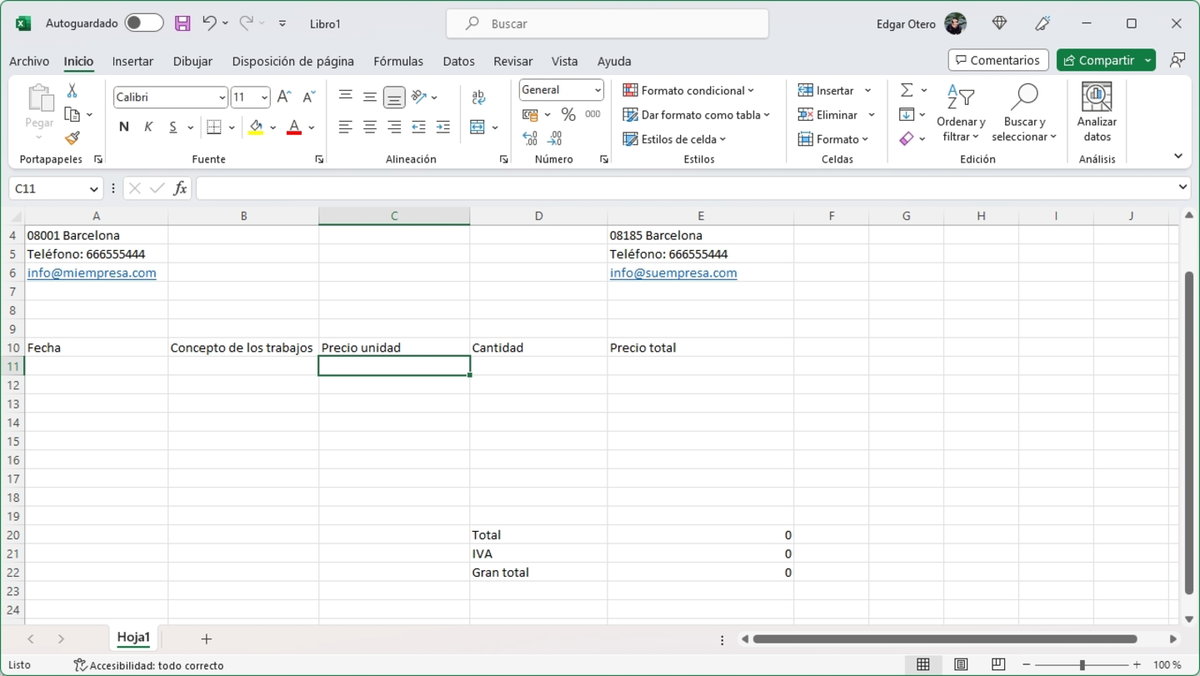Click the Wrap Text icon

(479, 97)
